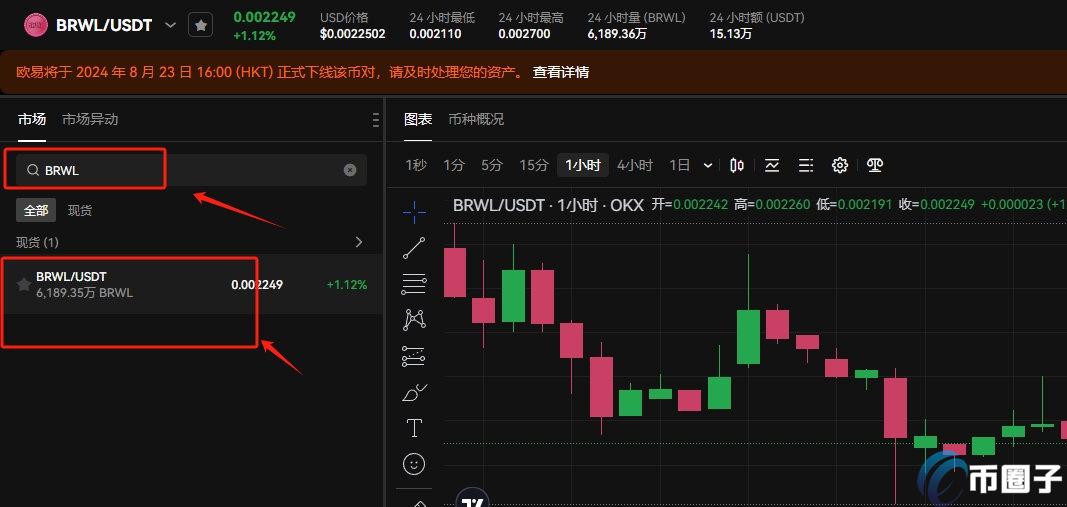Favorite BRWL/USDT row with its star
The width and height of the screenshot is (1067, 507).
[24, 284]
